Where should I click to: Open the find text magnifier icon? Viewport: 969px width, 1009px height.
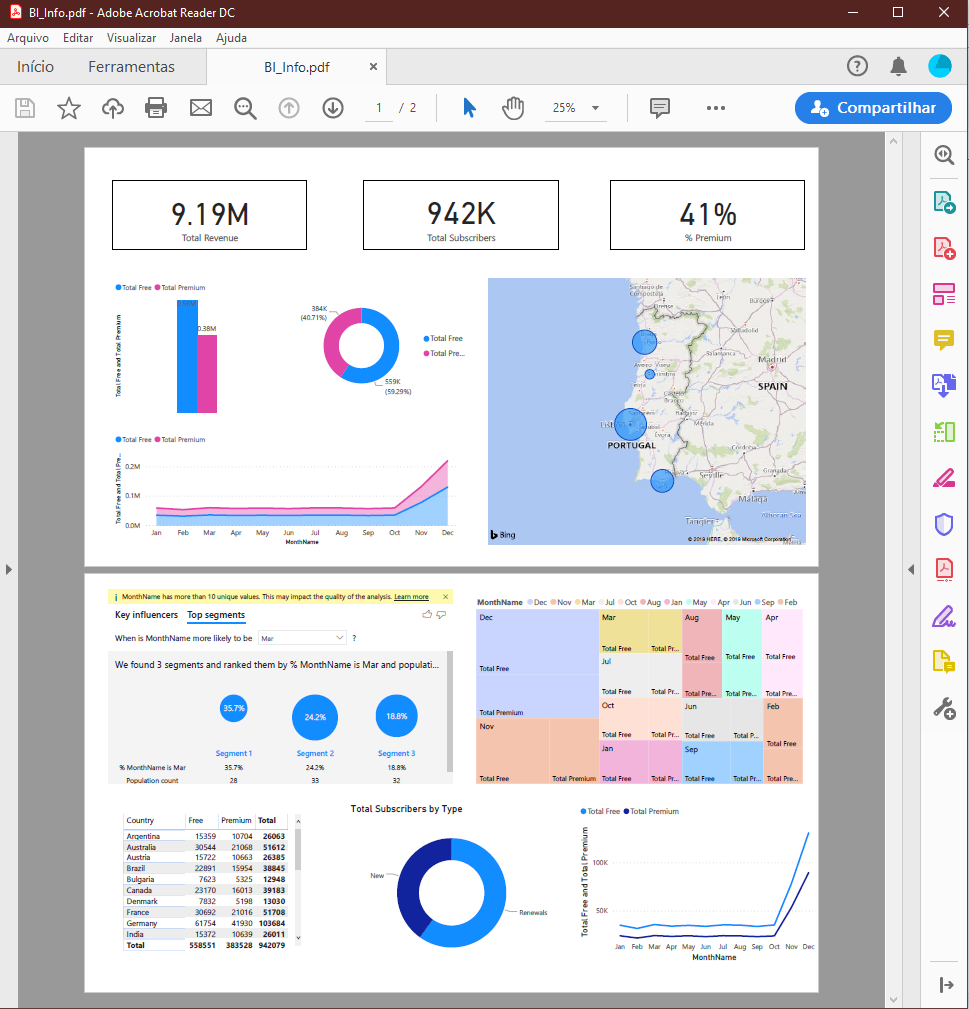point(245,108)
